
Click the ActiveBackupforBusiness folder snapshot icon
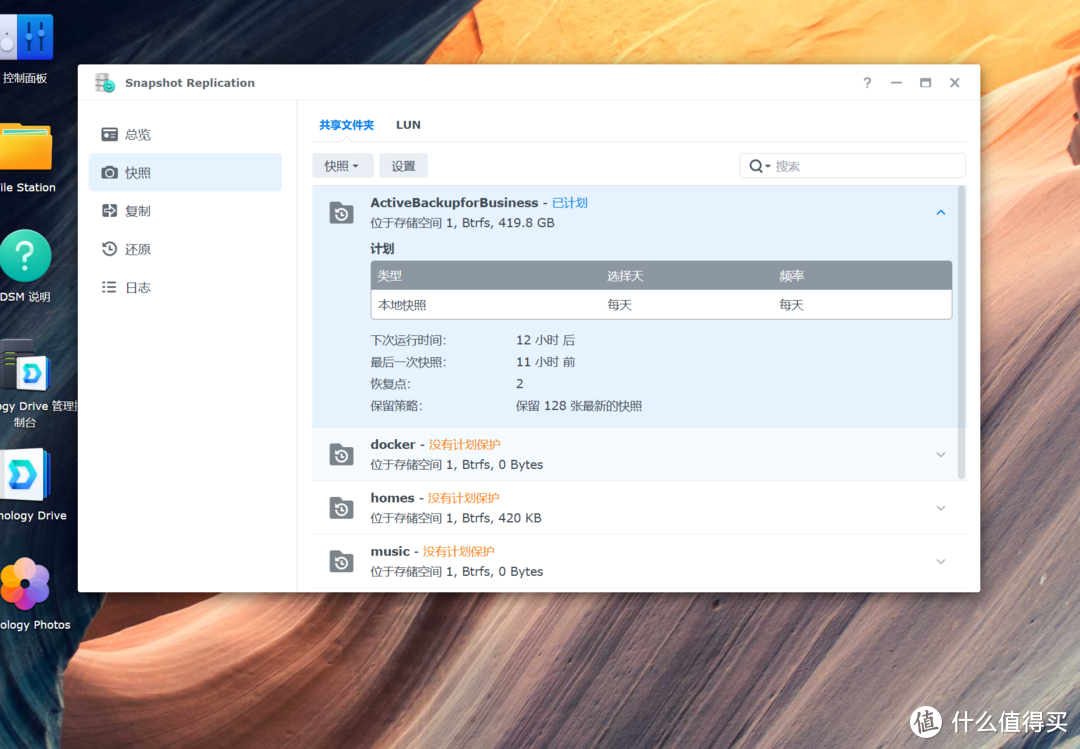(342, 212)
